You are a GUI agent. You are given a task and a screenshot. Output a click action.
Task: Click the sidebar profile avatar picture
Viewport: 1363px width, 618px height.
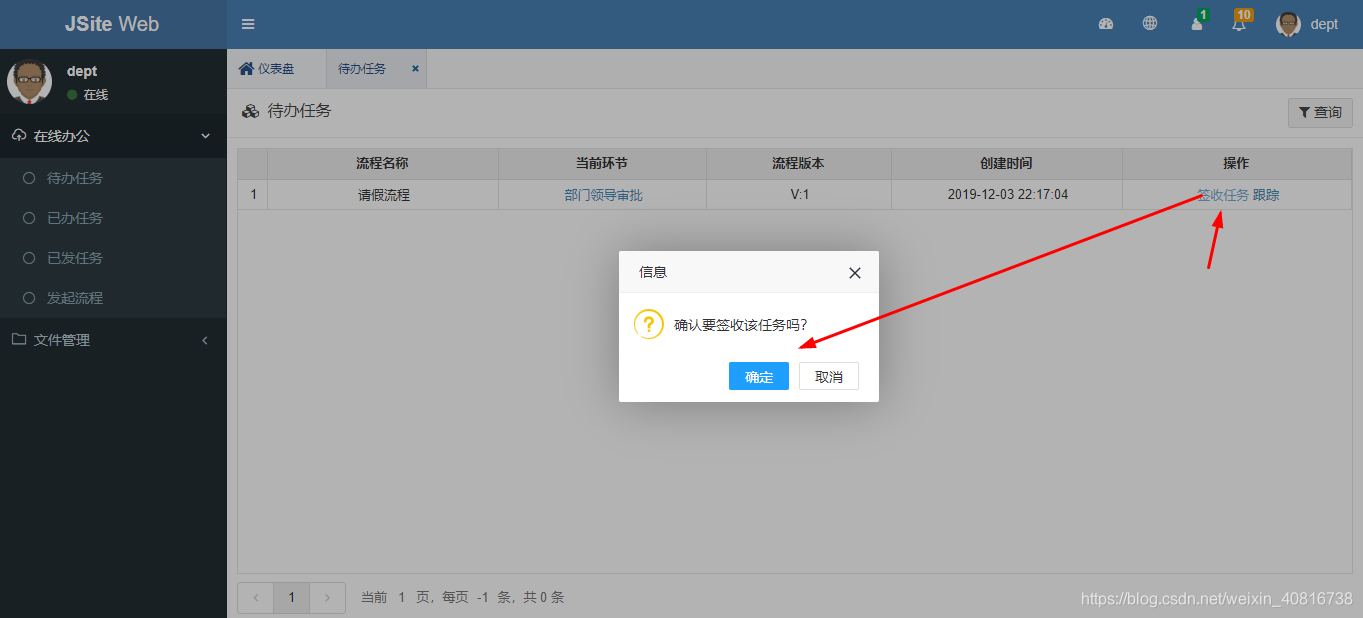[x=29, y=82]
